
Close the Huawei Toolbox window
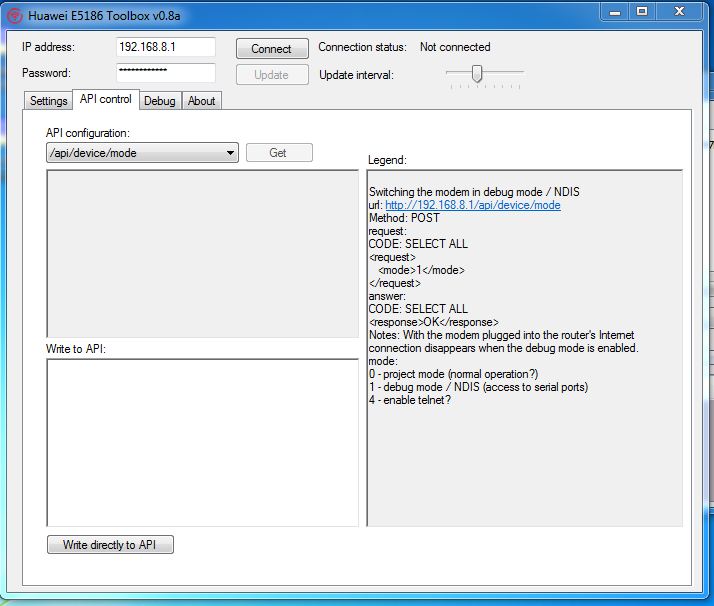coord(679,12)
